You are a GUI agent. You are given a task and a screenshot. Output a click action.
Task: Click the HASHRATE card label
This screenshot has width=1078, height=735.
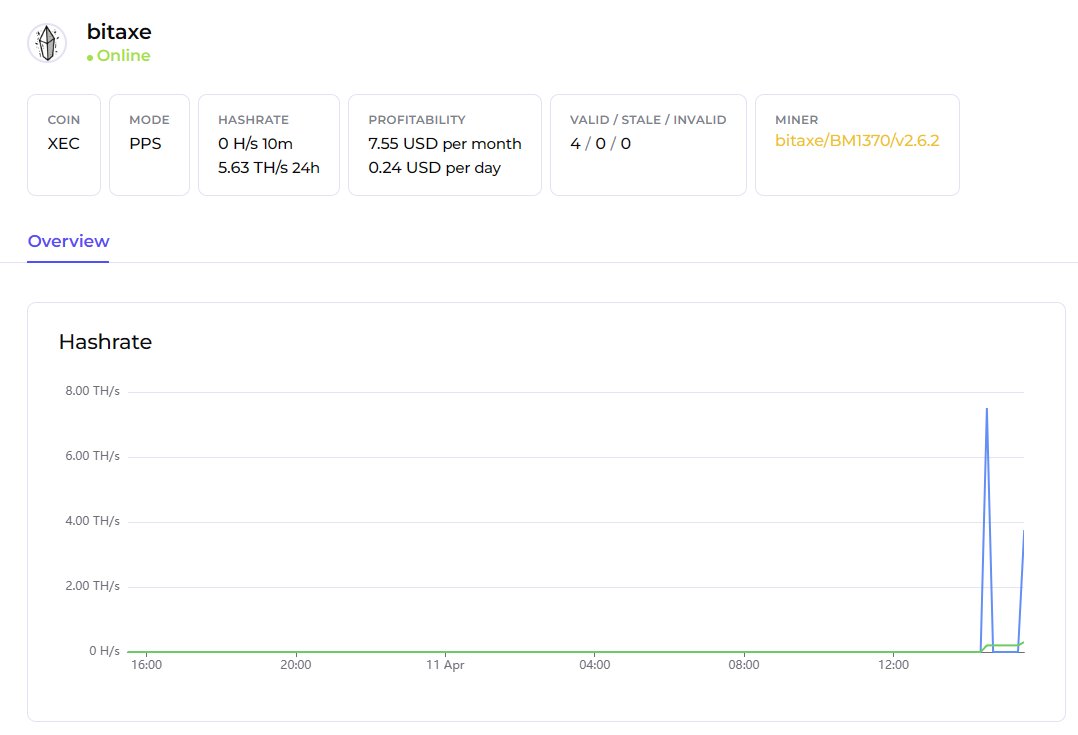(254, 120)
